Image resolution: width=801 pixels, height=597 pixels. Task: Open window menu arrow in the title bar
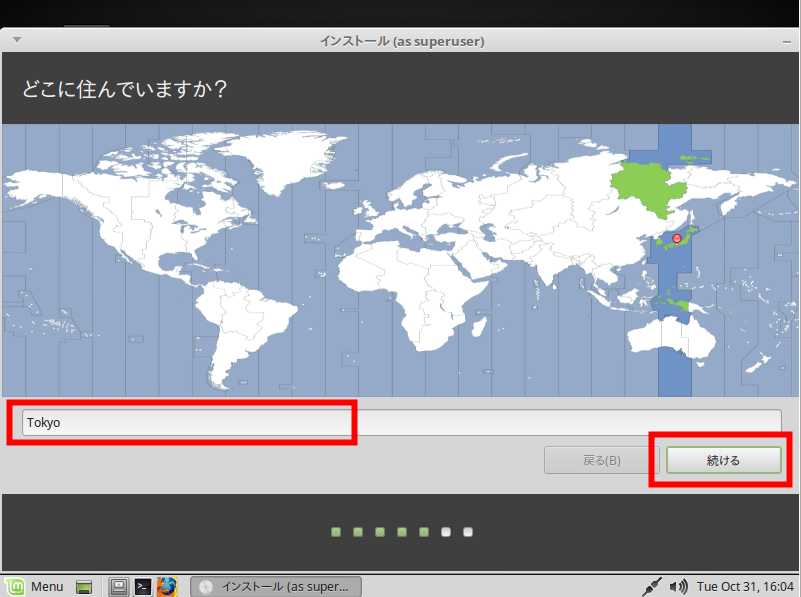pos(17,40)
